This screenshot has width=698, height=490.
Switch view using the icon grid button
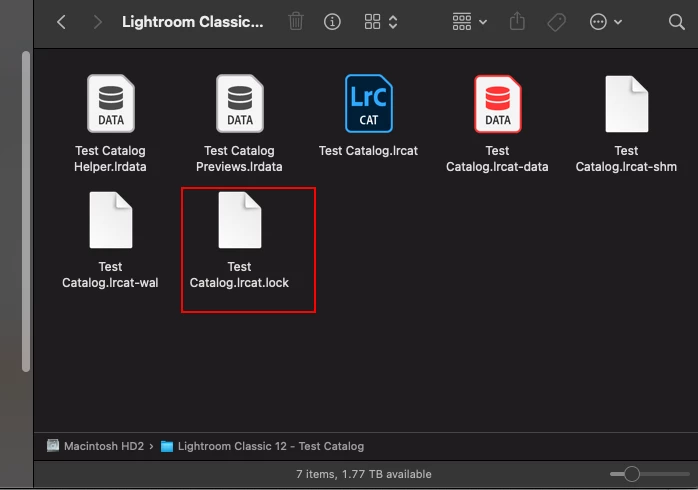point(372,21)
